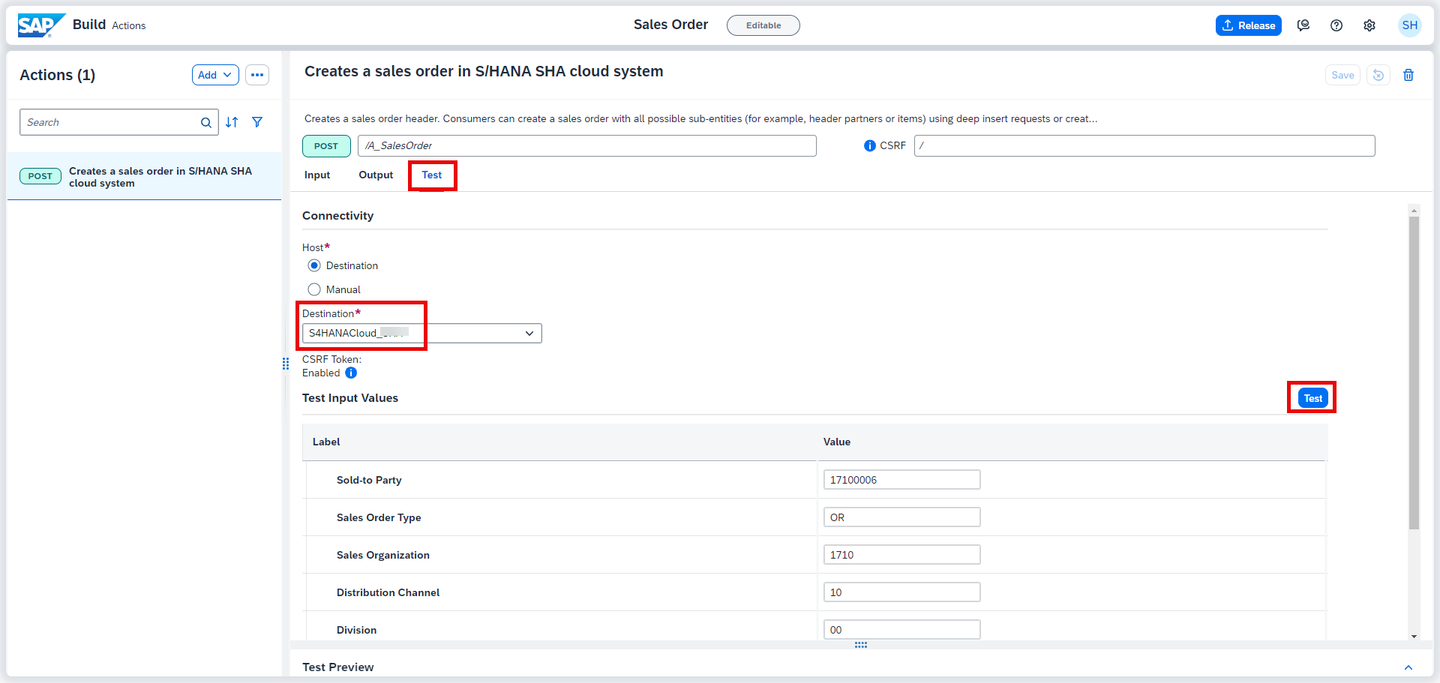Switch to the Output tab

tap(376, 175)
